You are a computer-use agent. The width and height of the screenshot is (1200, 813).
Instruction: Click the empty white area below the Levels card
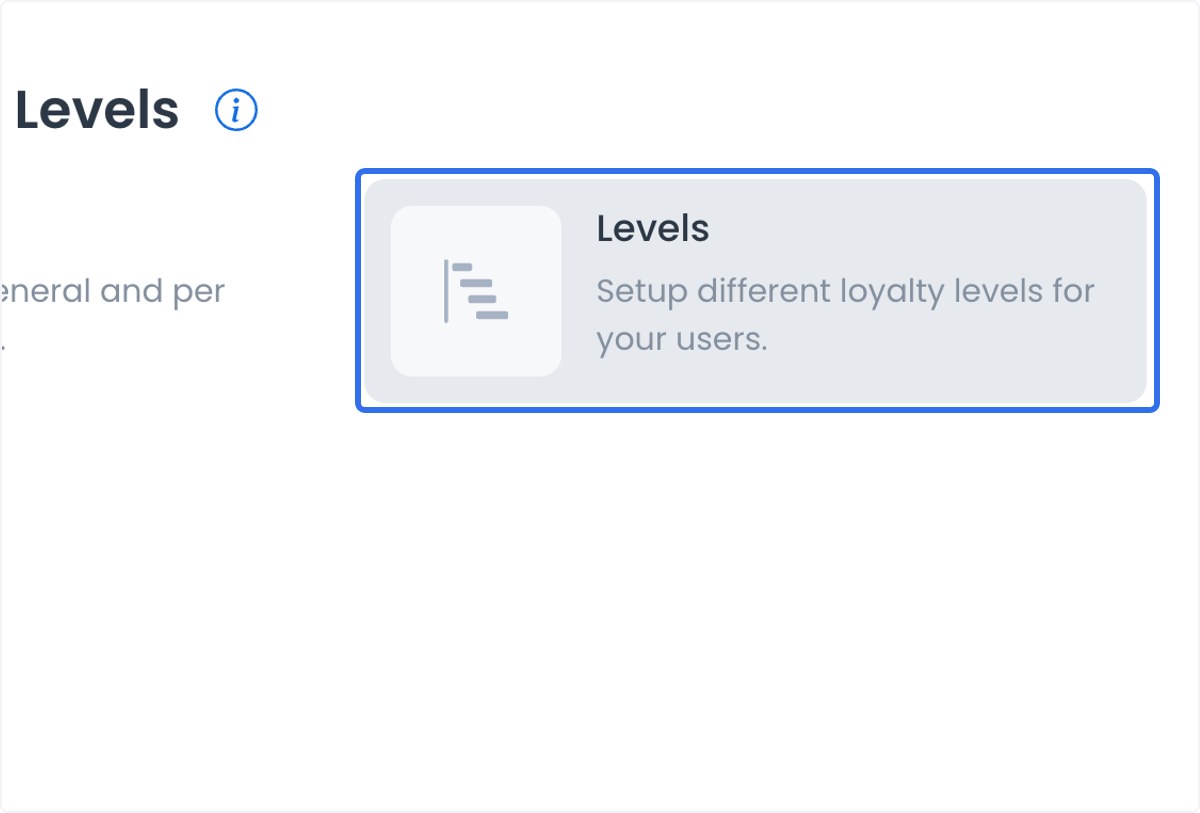(755, 600)
